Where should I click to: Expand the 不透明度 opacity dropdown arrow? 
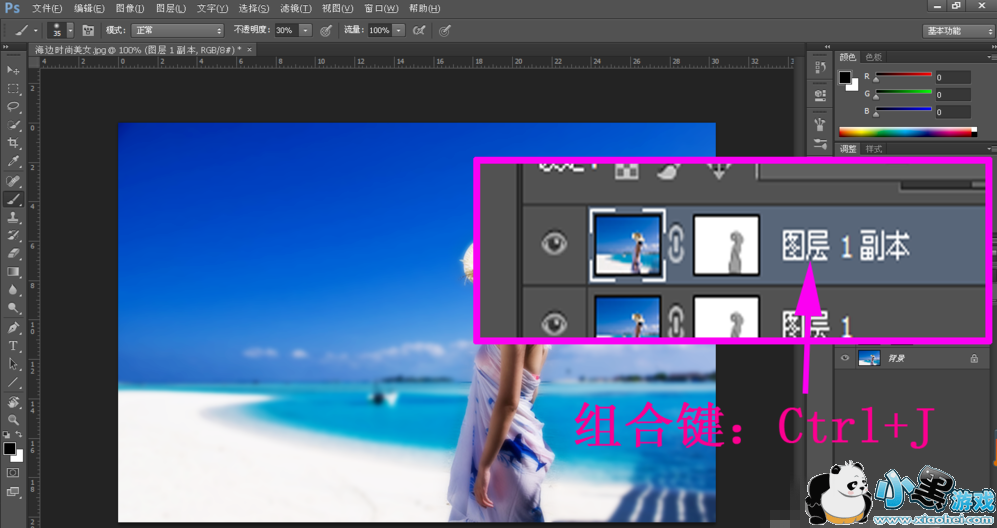point(305,31)
